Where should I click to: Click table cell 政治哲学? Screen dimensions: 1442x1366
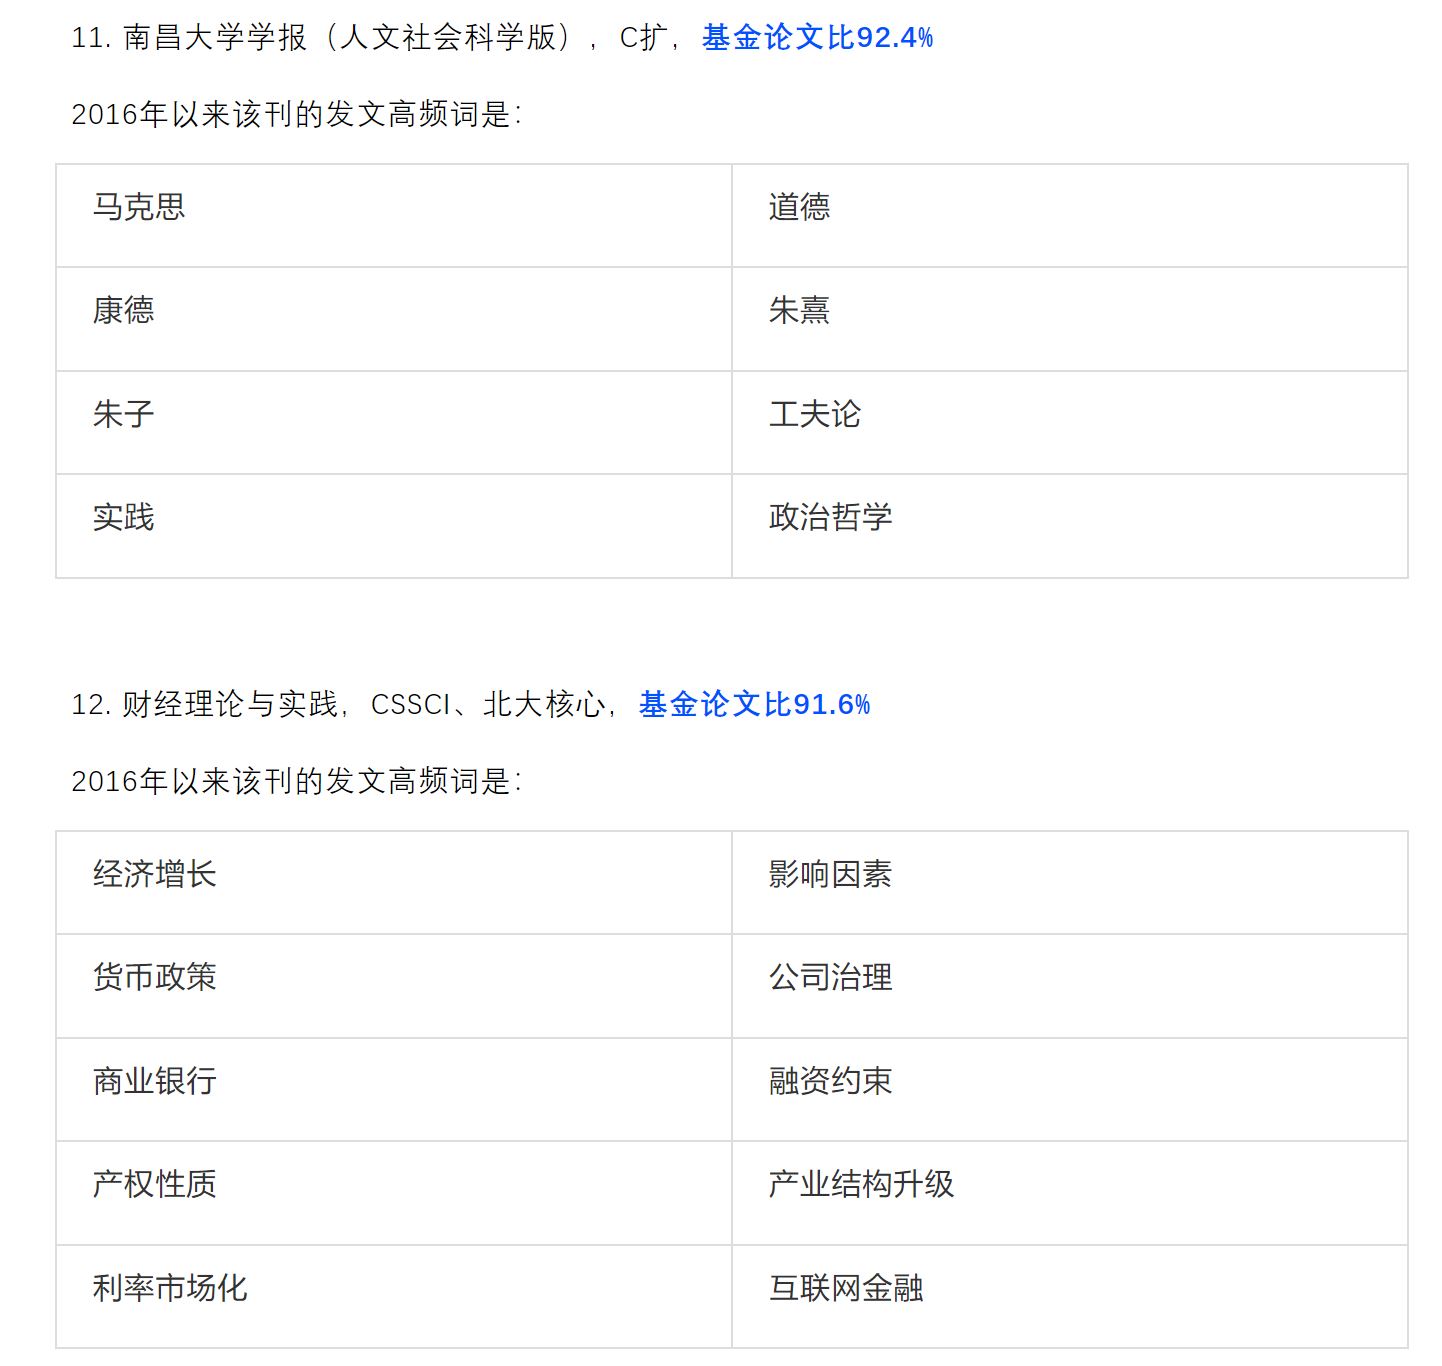[x=1070, y=526]
